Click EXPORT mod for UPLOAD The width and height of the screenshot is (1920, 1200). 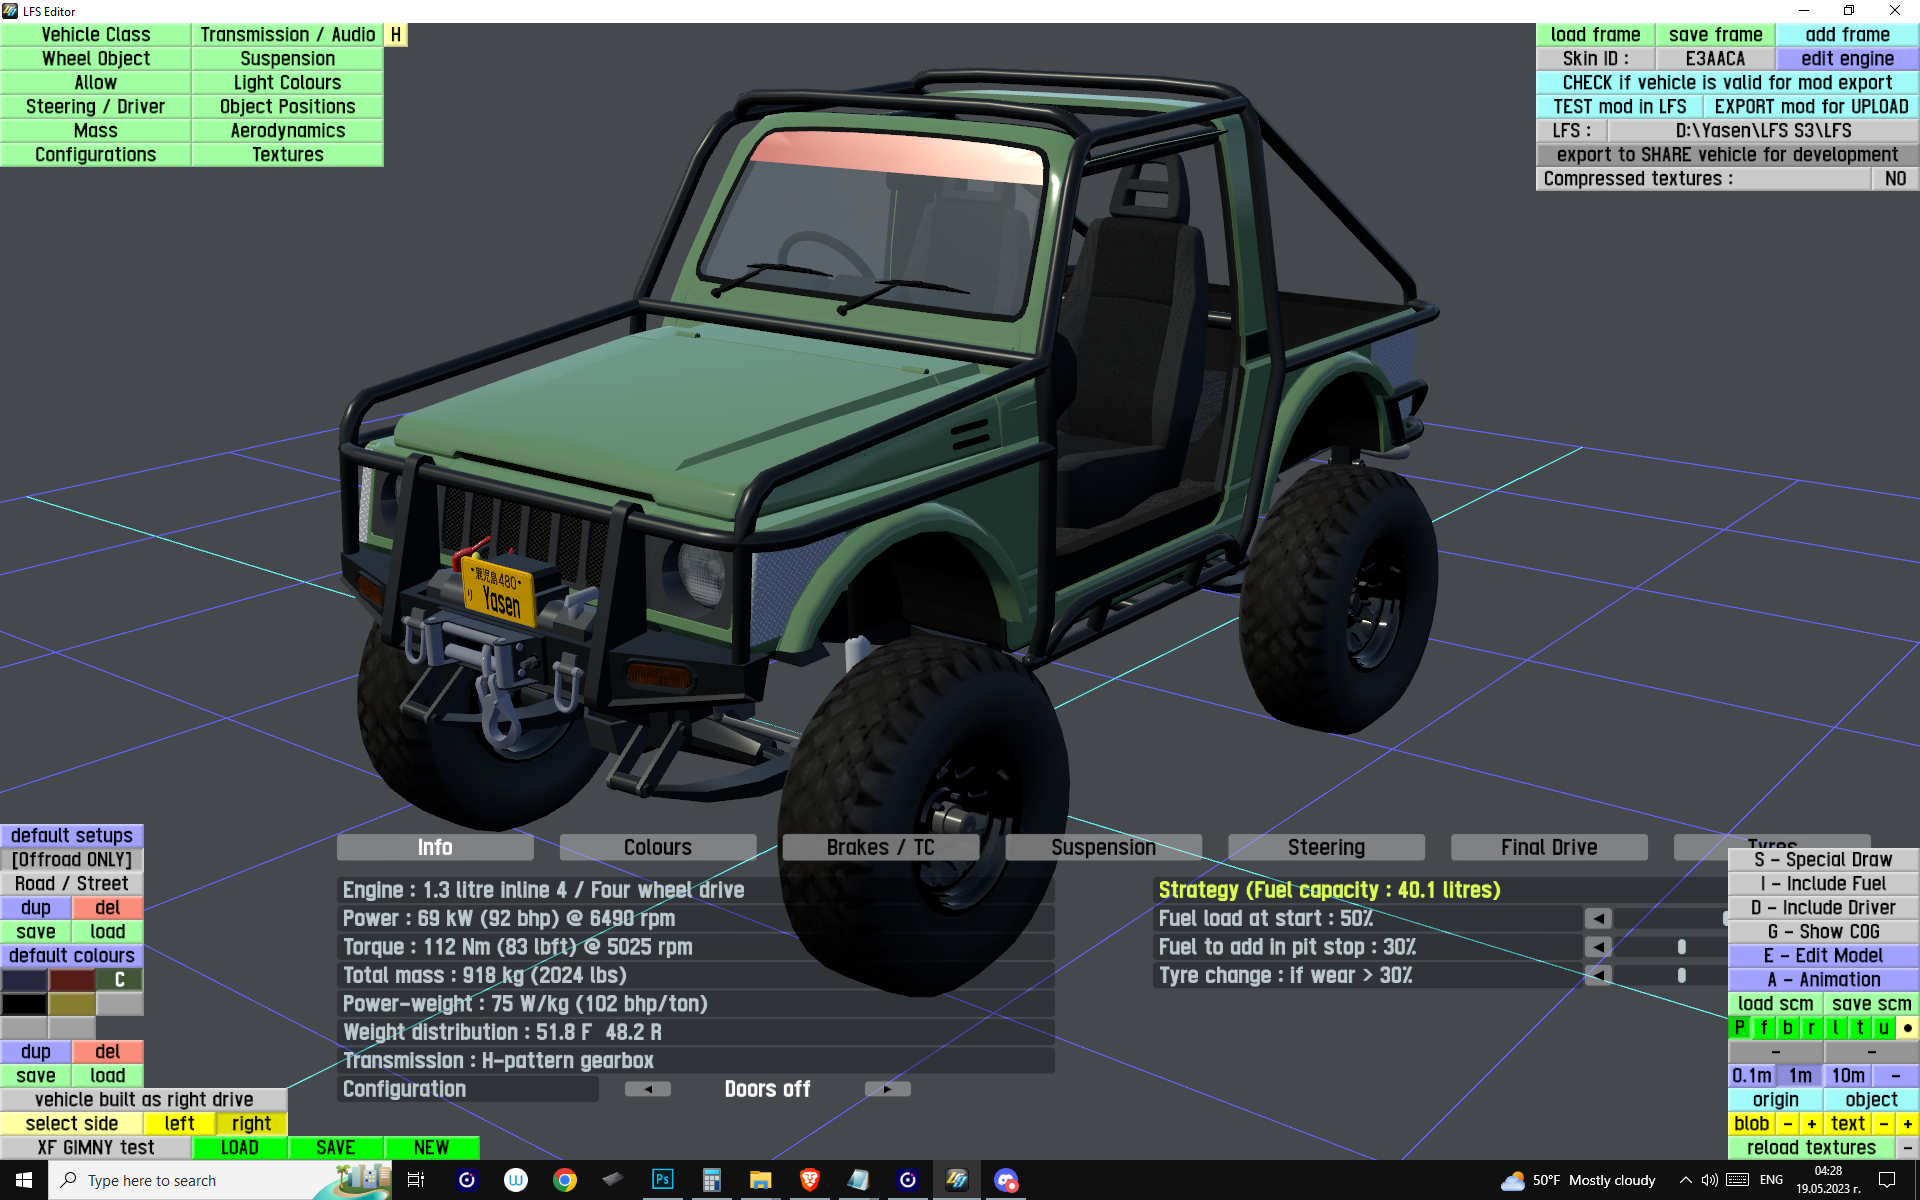tap(1810, 107)
